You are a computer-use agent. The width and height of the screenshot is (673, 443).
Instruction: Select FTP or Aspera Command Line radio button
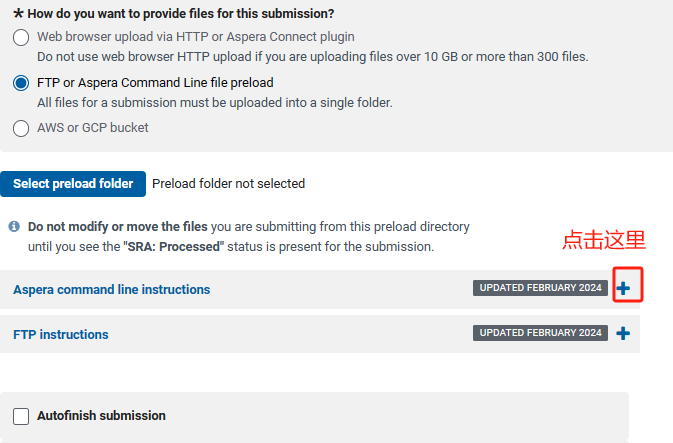click(21, 83)
